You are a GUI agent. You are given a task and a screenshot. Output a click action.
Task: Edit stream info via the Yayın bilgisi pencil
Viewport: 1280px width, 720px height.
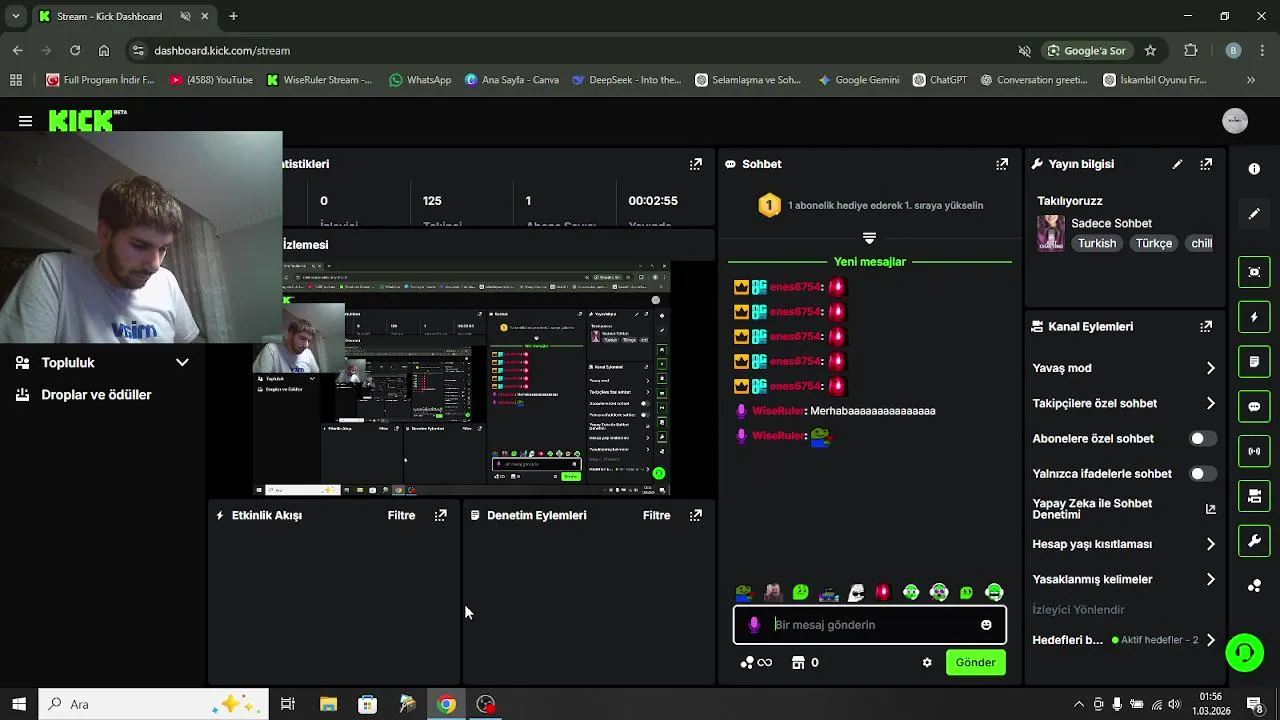click(x=1177, y=164)
